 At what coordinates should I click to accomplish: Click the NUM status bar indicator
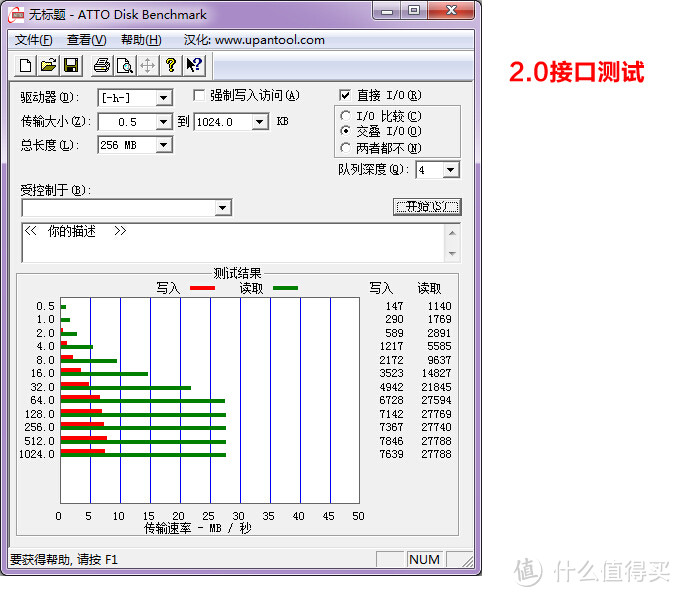click(x=424, y=559)
